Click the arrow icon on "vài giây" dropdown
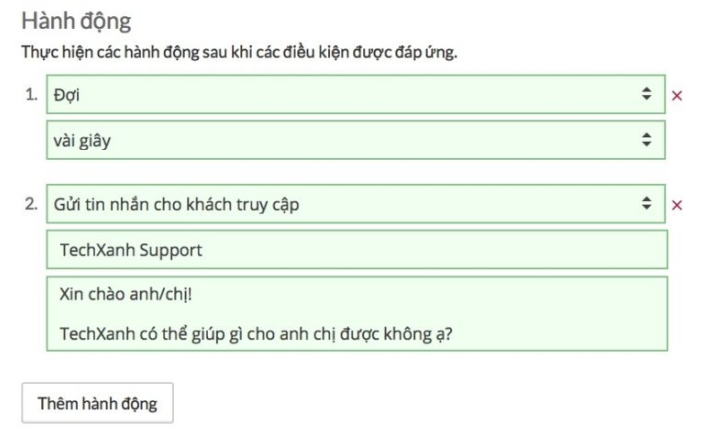This screenshot has width=718, height=448. pos(646,141)
